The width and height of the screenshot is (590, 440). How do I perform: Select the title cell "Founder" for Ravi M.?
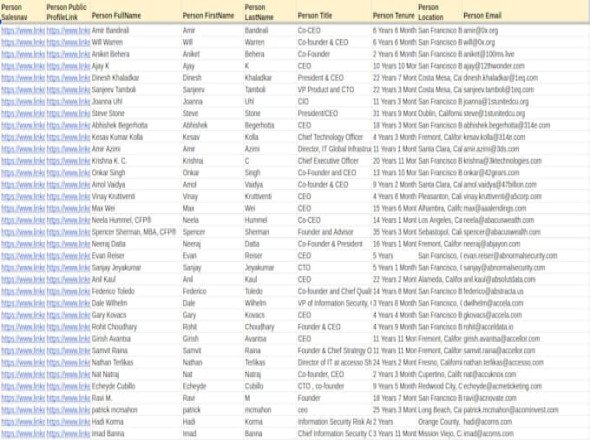click(309, 398)
